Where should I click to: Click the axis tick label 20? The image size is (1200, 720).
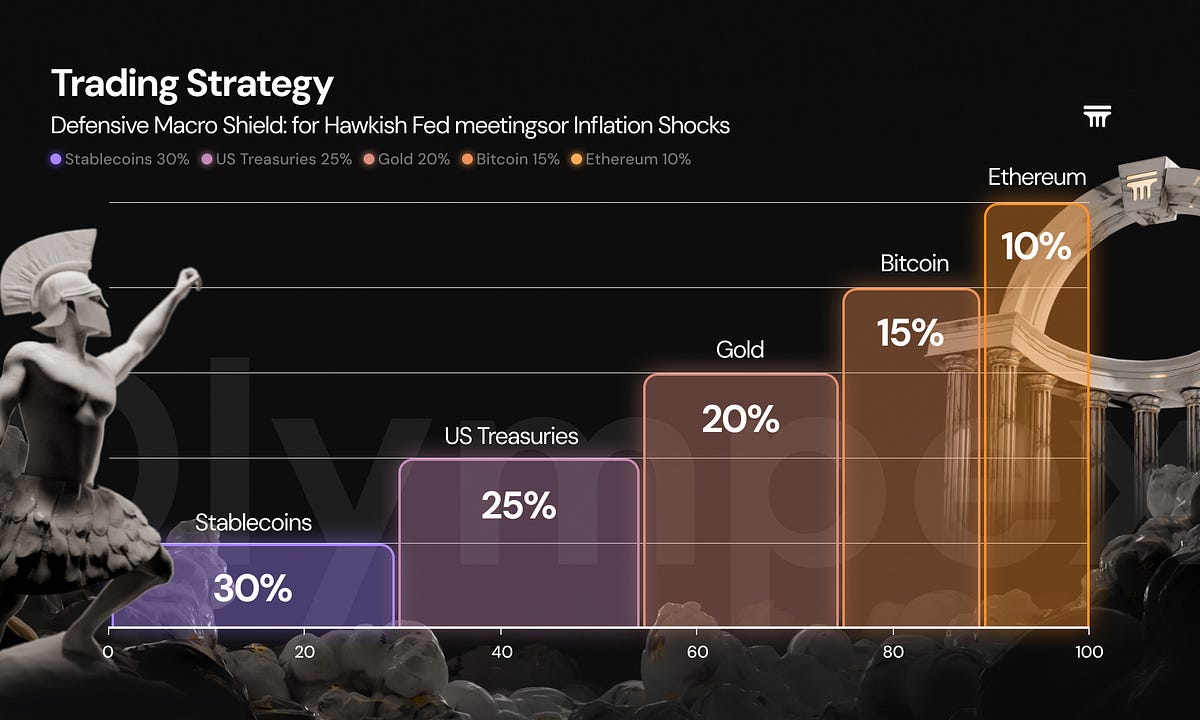coord(305,652)
